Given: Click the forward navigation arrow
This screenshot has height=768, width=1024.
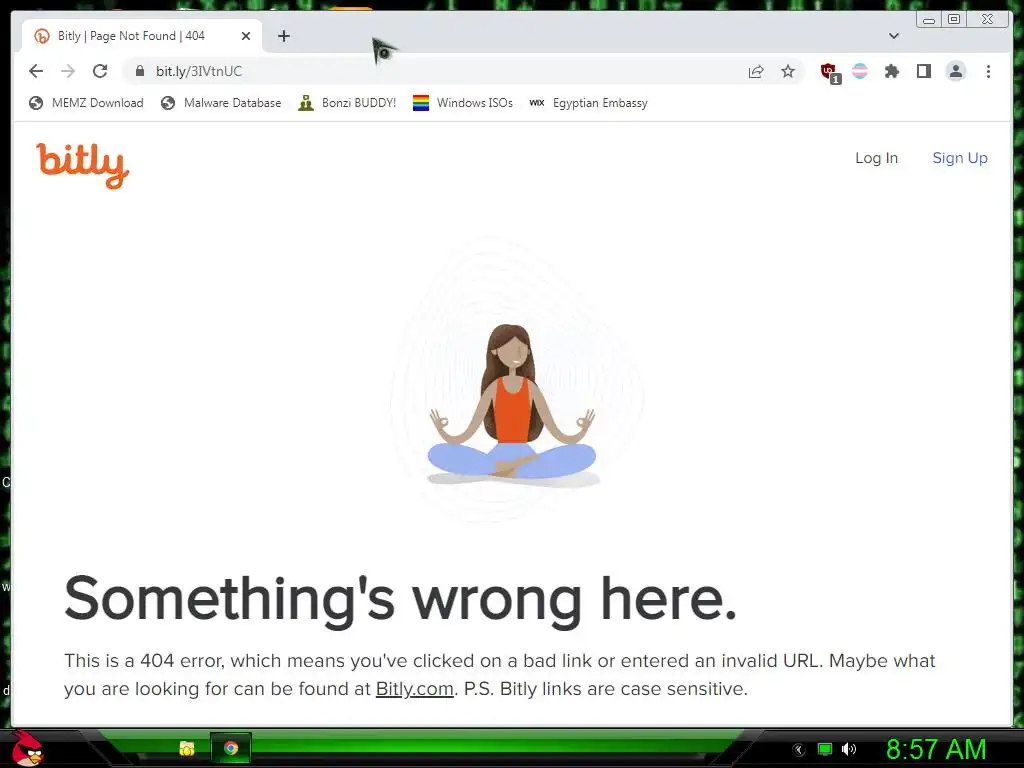Looking at the screenshot, I should point(68,71).
